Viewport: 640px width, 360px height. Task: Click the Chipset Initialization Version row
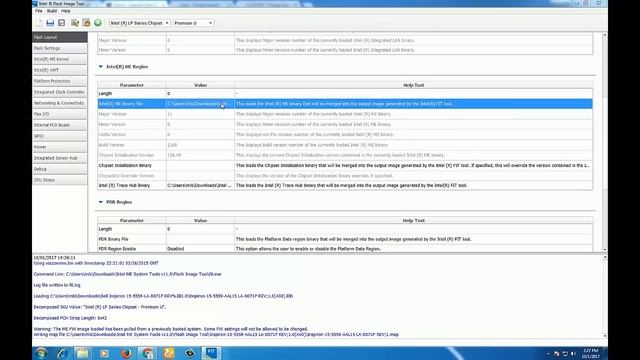tap(345, 155)
